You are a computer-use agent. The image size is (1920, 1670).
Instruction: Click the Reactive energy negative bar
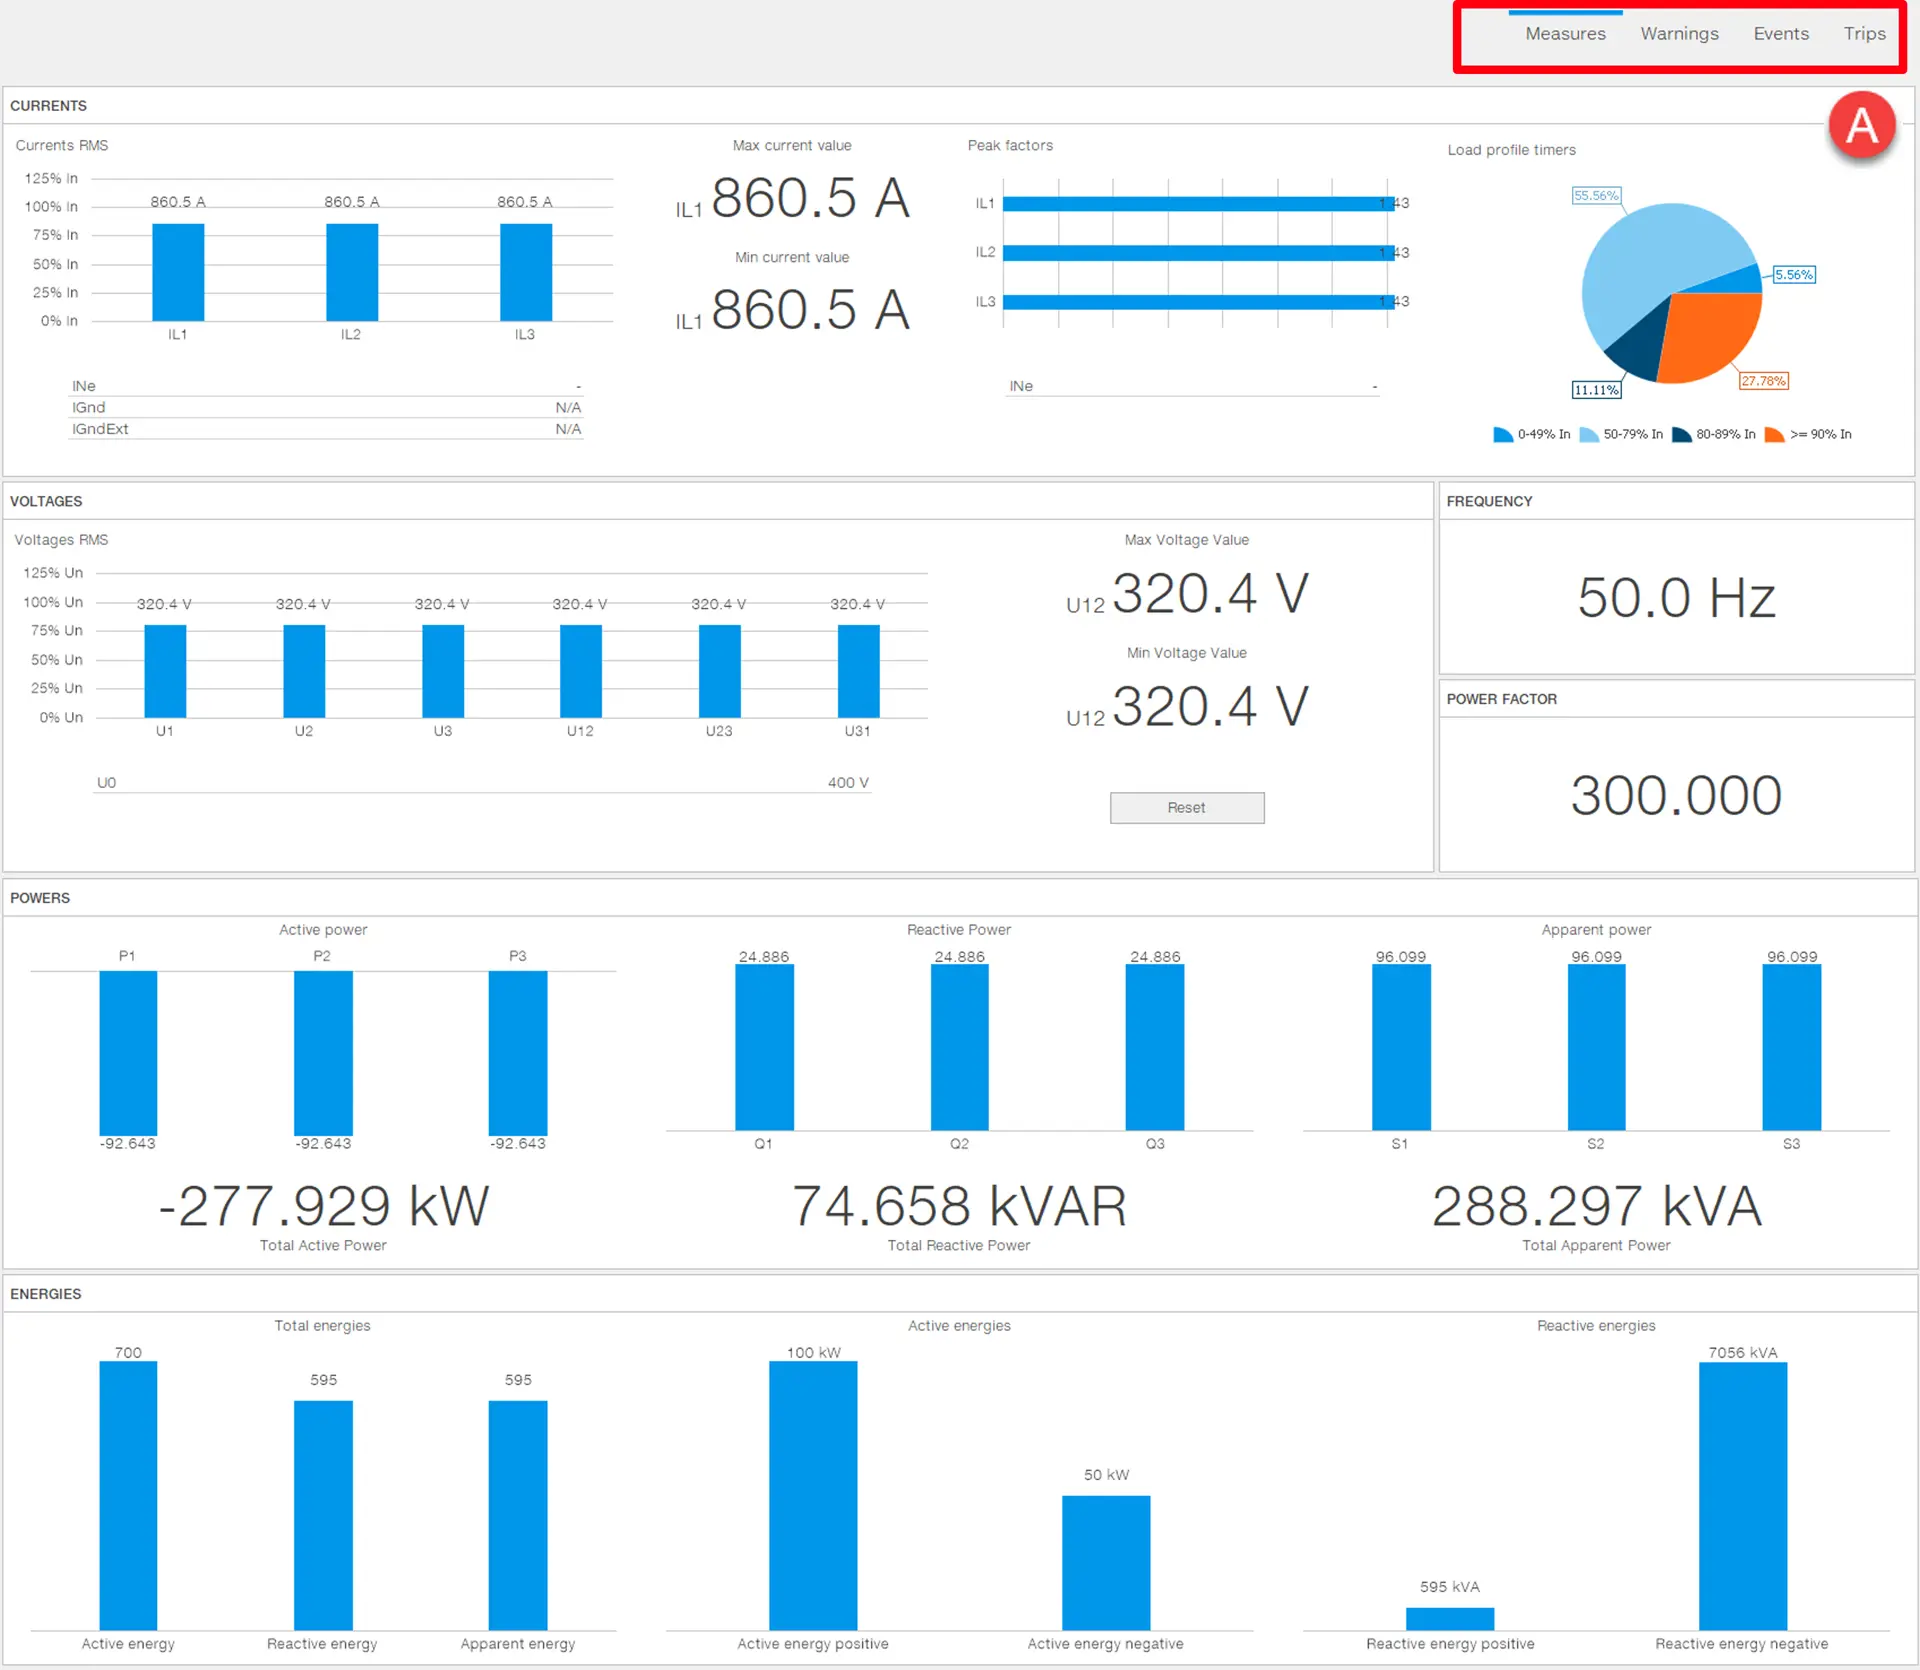click(1742, 1495)
